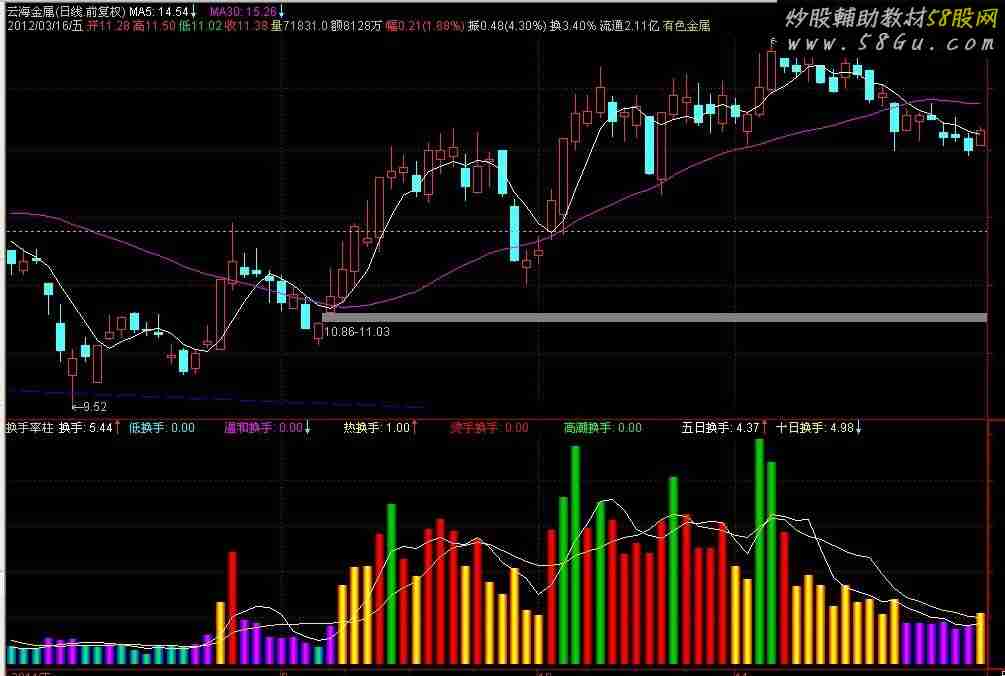Click the 五日换手: 4.37 value label
1005x676 pixels.
(x=720, y=427)
